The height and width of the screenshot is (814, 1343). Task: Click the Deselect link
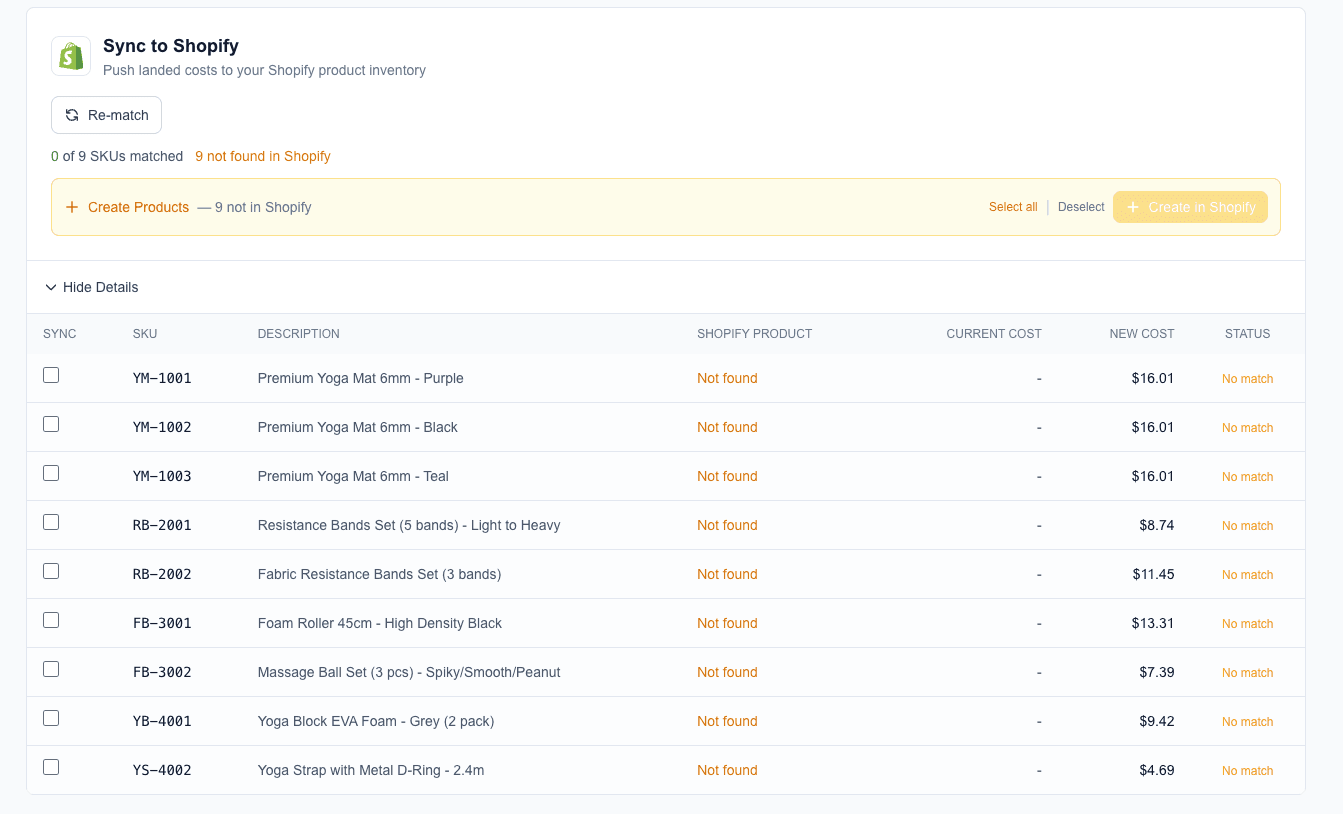[x=1081, y=207]
